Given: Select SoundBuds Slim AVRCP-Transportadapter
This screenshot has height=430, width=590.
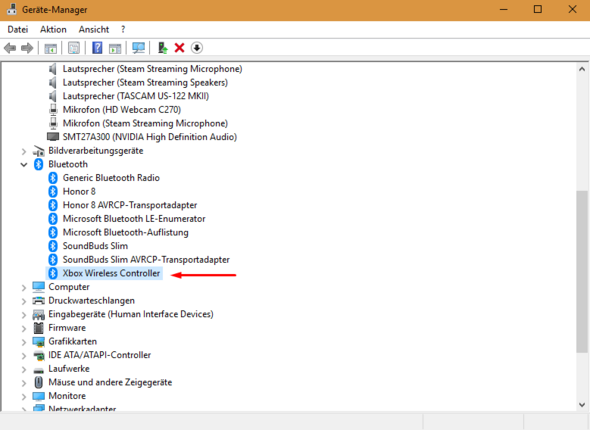Looking at the screenshot, I should click(146, 260).
